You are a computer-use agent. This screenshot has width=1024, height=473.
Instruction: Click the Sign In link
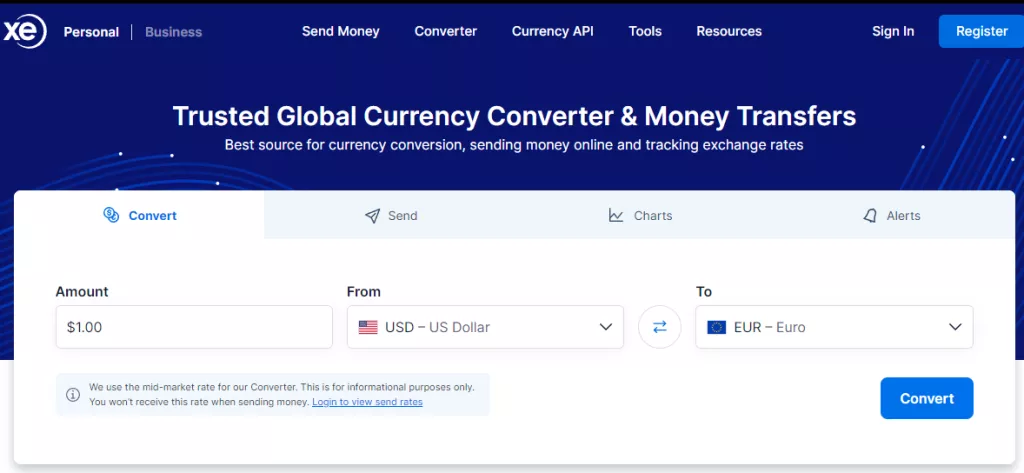pyautogui.click(x=893, y=31)
